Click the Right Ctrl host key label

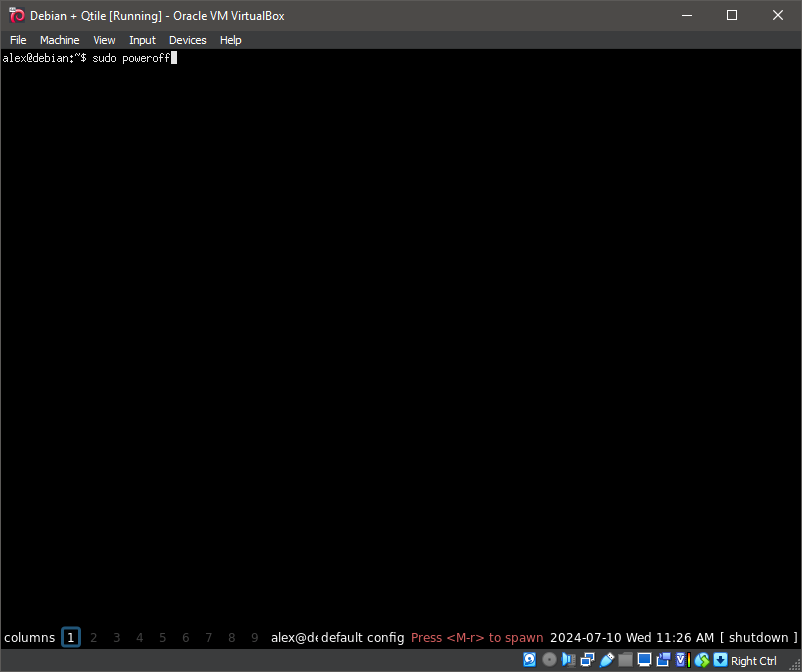click(x=754, y=660)
